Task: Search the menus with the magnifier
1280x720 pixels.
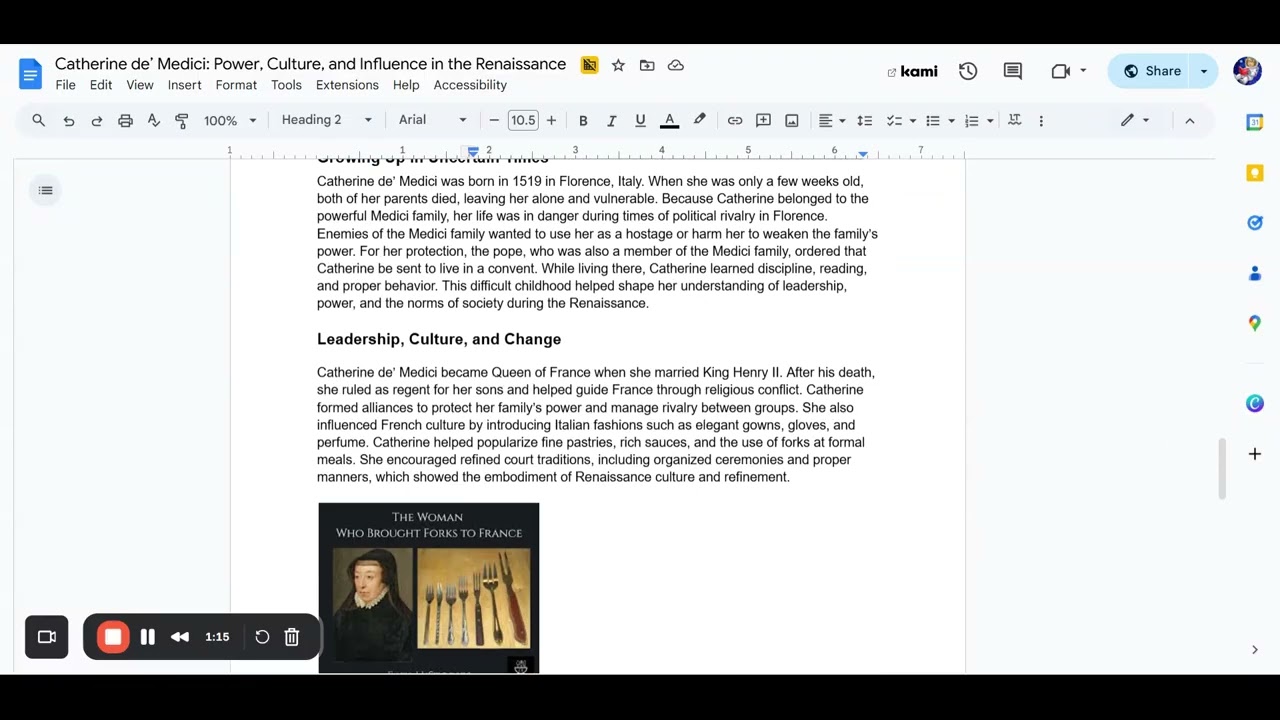Action: click(x=39, y=120)
